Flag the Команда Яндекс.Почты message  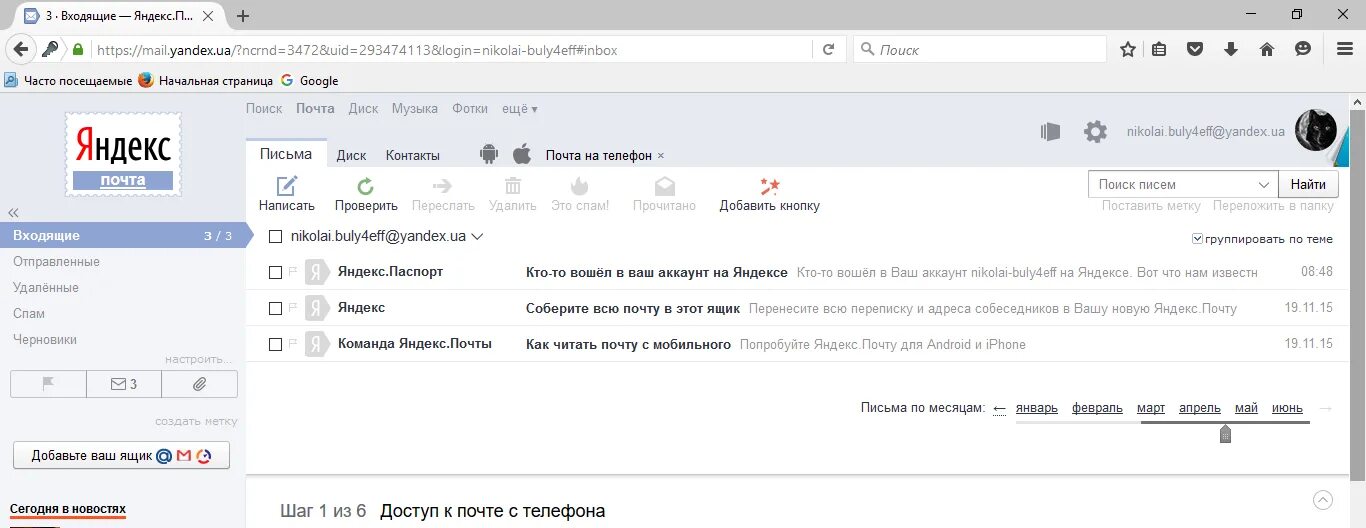pyautogui.click(x=293, y=344)
